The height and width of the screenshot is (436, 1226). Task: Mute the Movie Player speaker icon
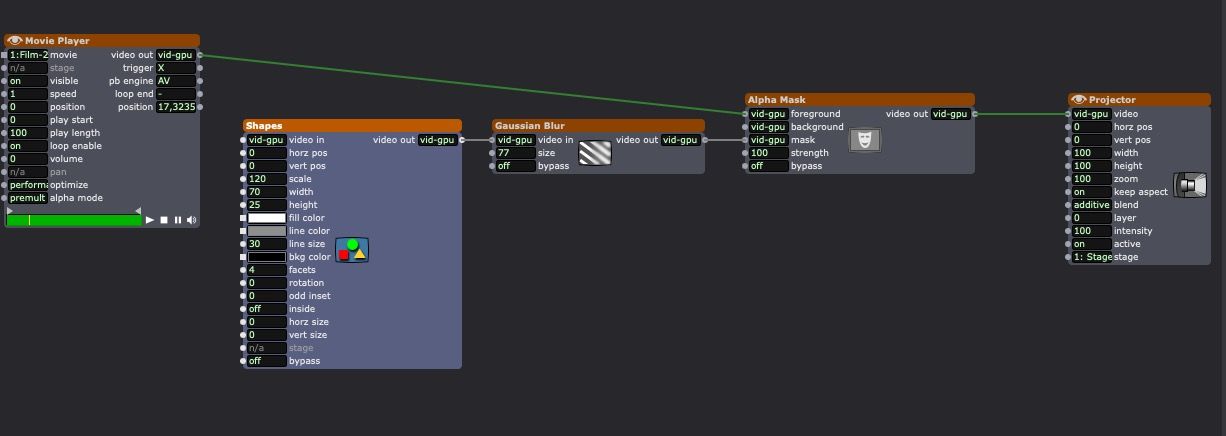(191, 220)
